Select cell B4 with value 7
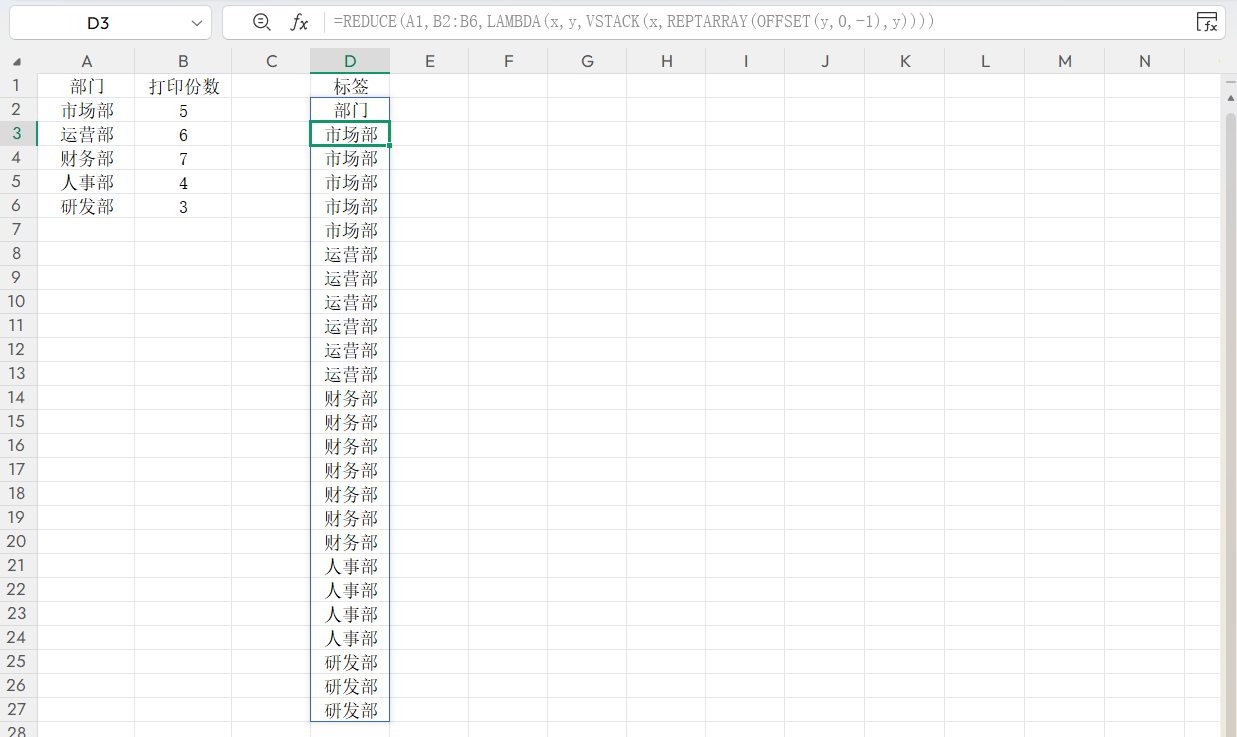This screenshot has height=737, width=1237. coord(183,158)
